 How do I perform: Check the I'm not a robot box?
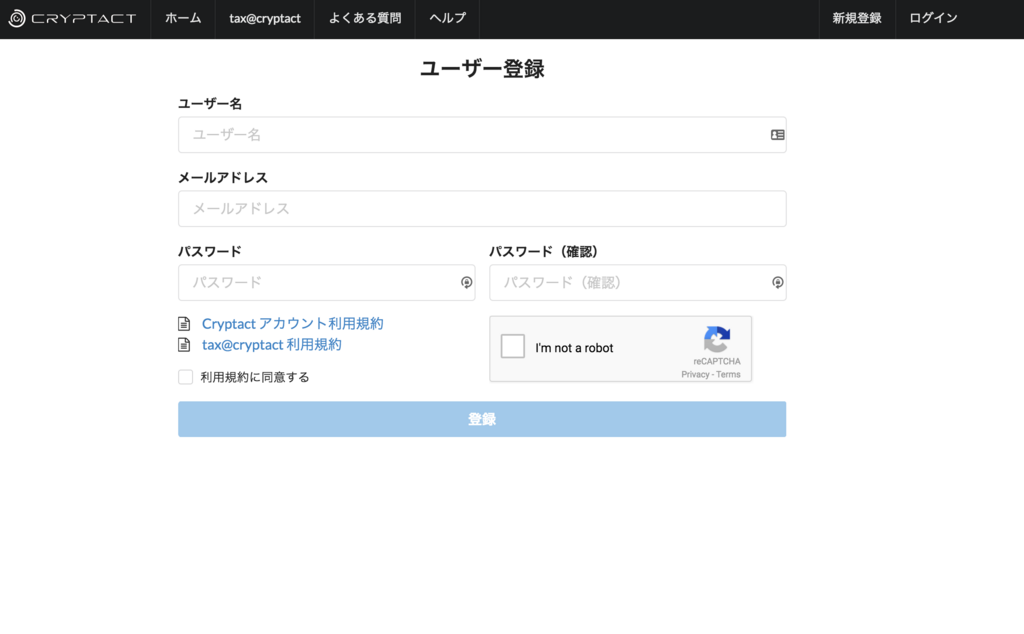(x=513, y=346)
